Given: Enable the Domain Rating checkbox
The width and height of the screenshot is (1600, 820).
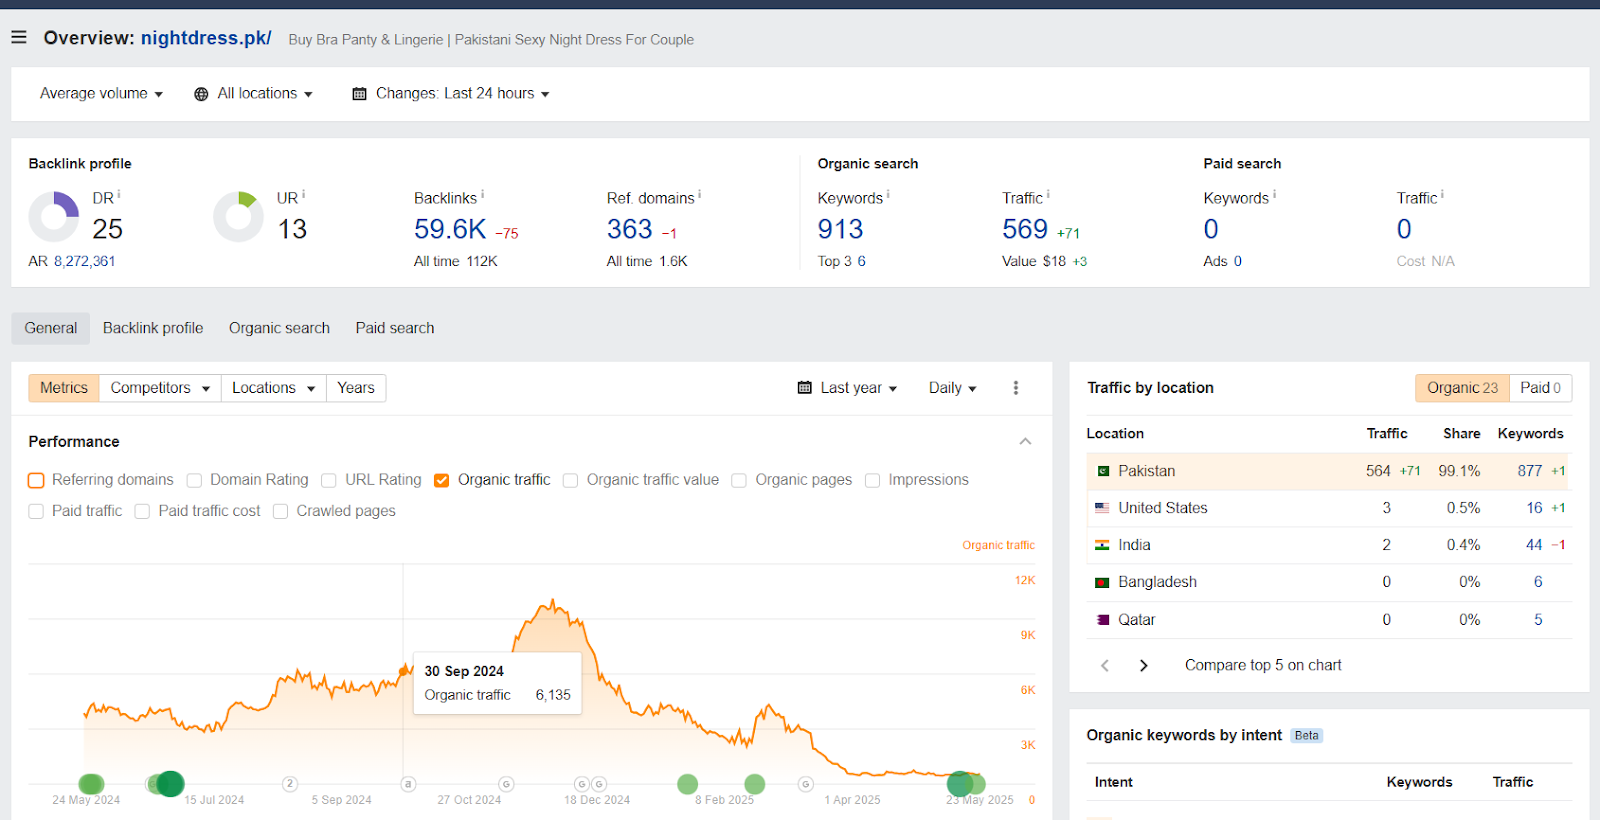Looking at the screenshot, I should pyautogui.click(x=194, y=480).
